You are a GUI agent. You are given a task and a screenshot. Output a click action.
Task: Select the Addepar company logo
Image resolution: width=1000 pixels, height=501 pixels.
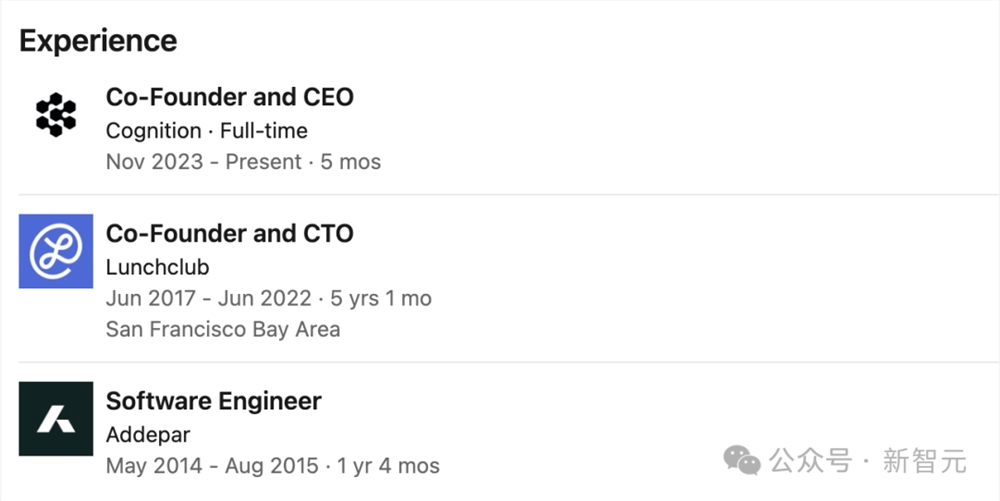click(56, 418)
